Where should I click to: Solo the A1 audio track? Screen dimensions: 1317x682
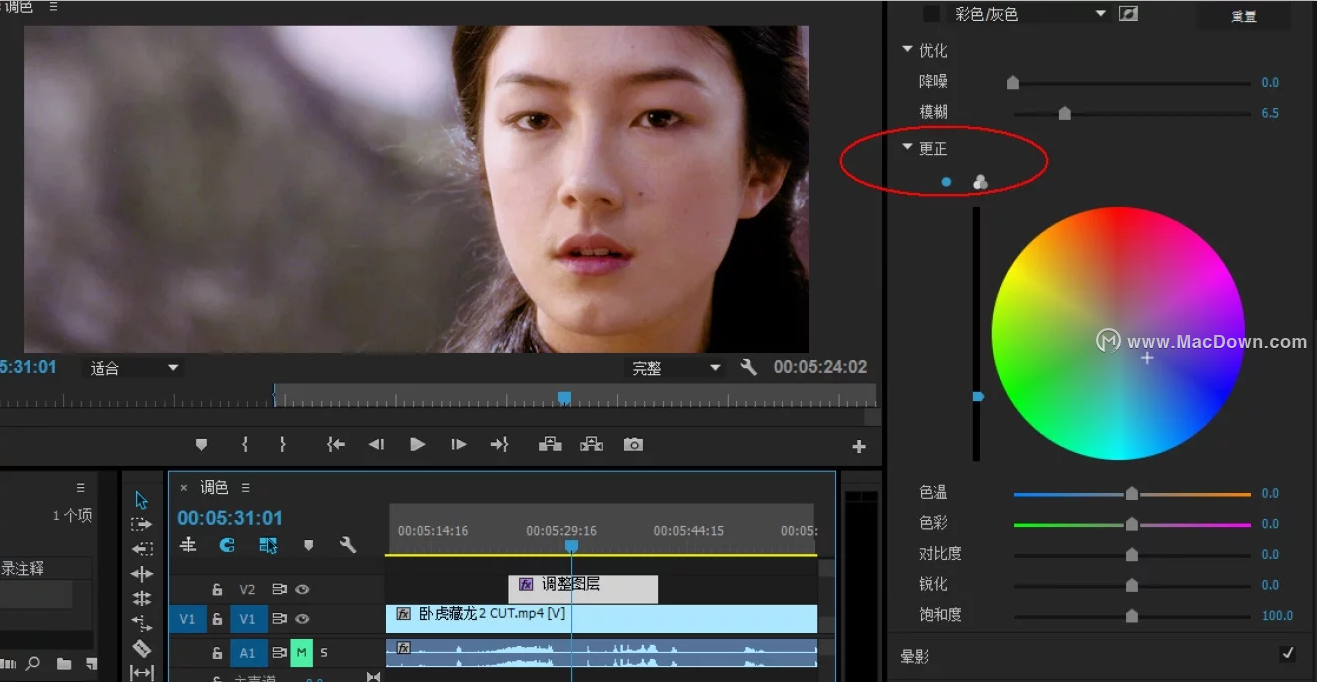tap(324, 653)
